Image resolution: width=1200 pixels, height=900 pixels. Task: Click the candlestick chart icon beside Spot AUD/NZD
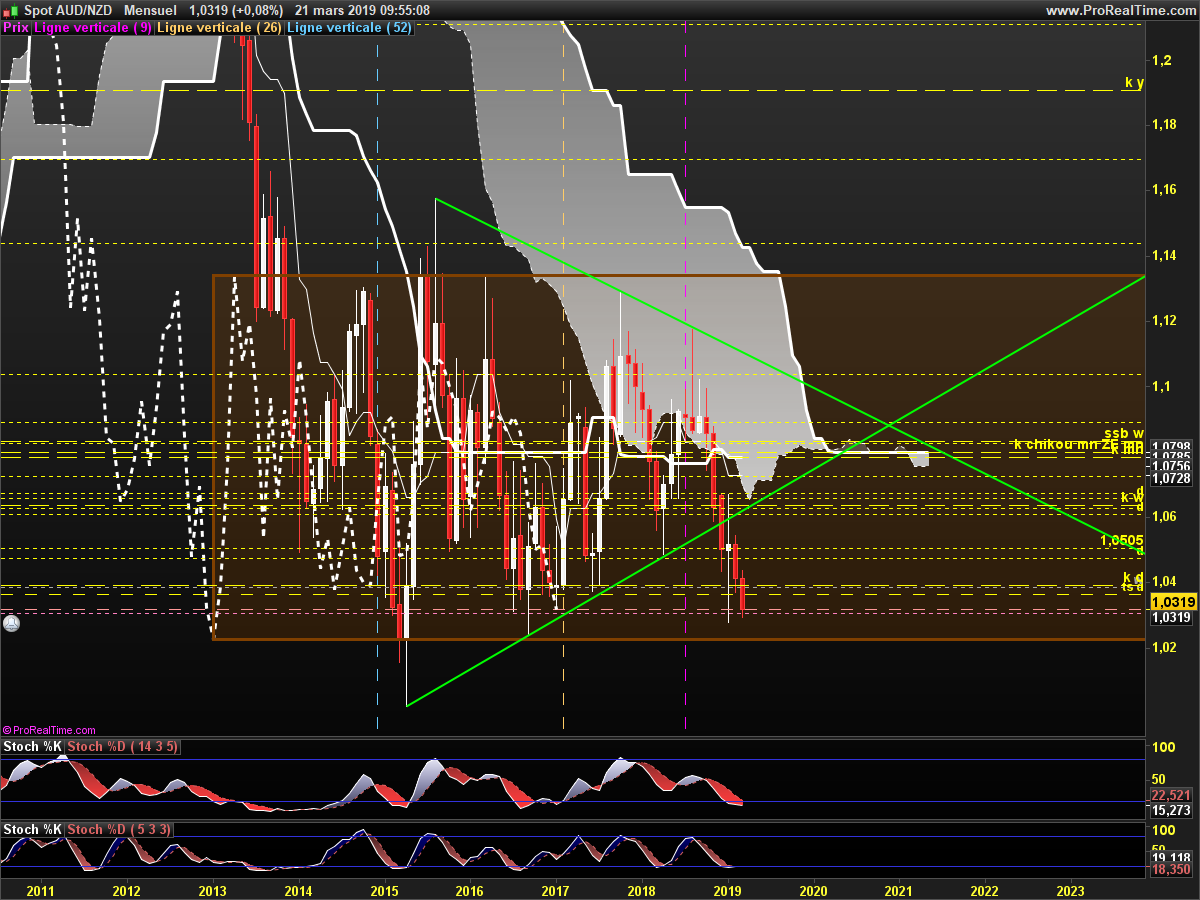tap(9, 10)
